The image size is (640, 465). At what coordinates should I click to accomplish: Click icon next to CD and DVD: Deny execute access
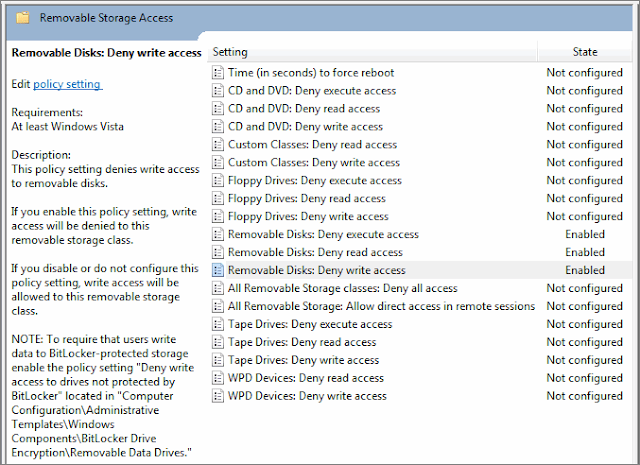click(x=218, y=91)
